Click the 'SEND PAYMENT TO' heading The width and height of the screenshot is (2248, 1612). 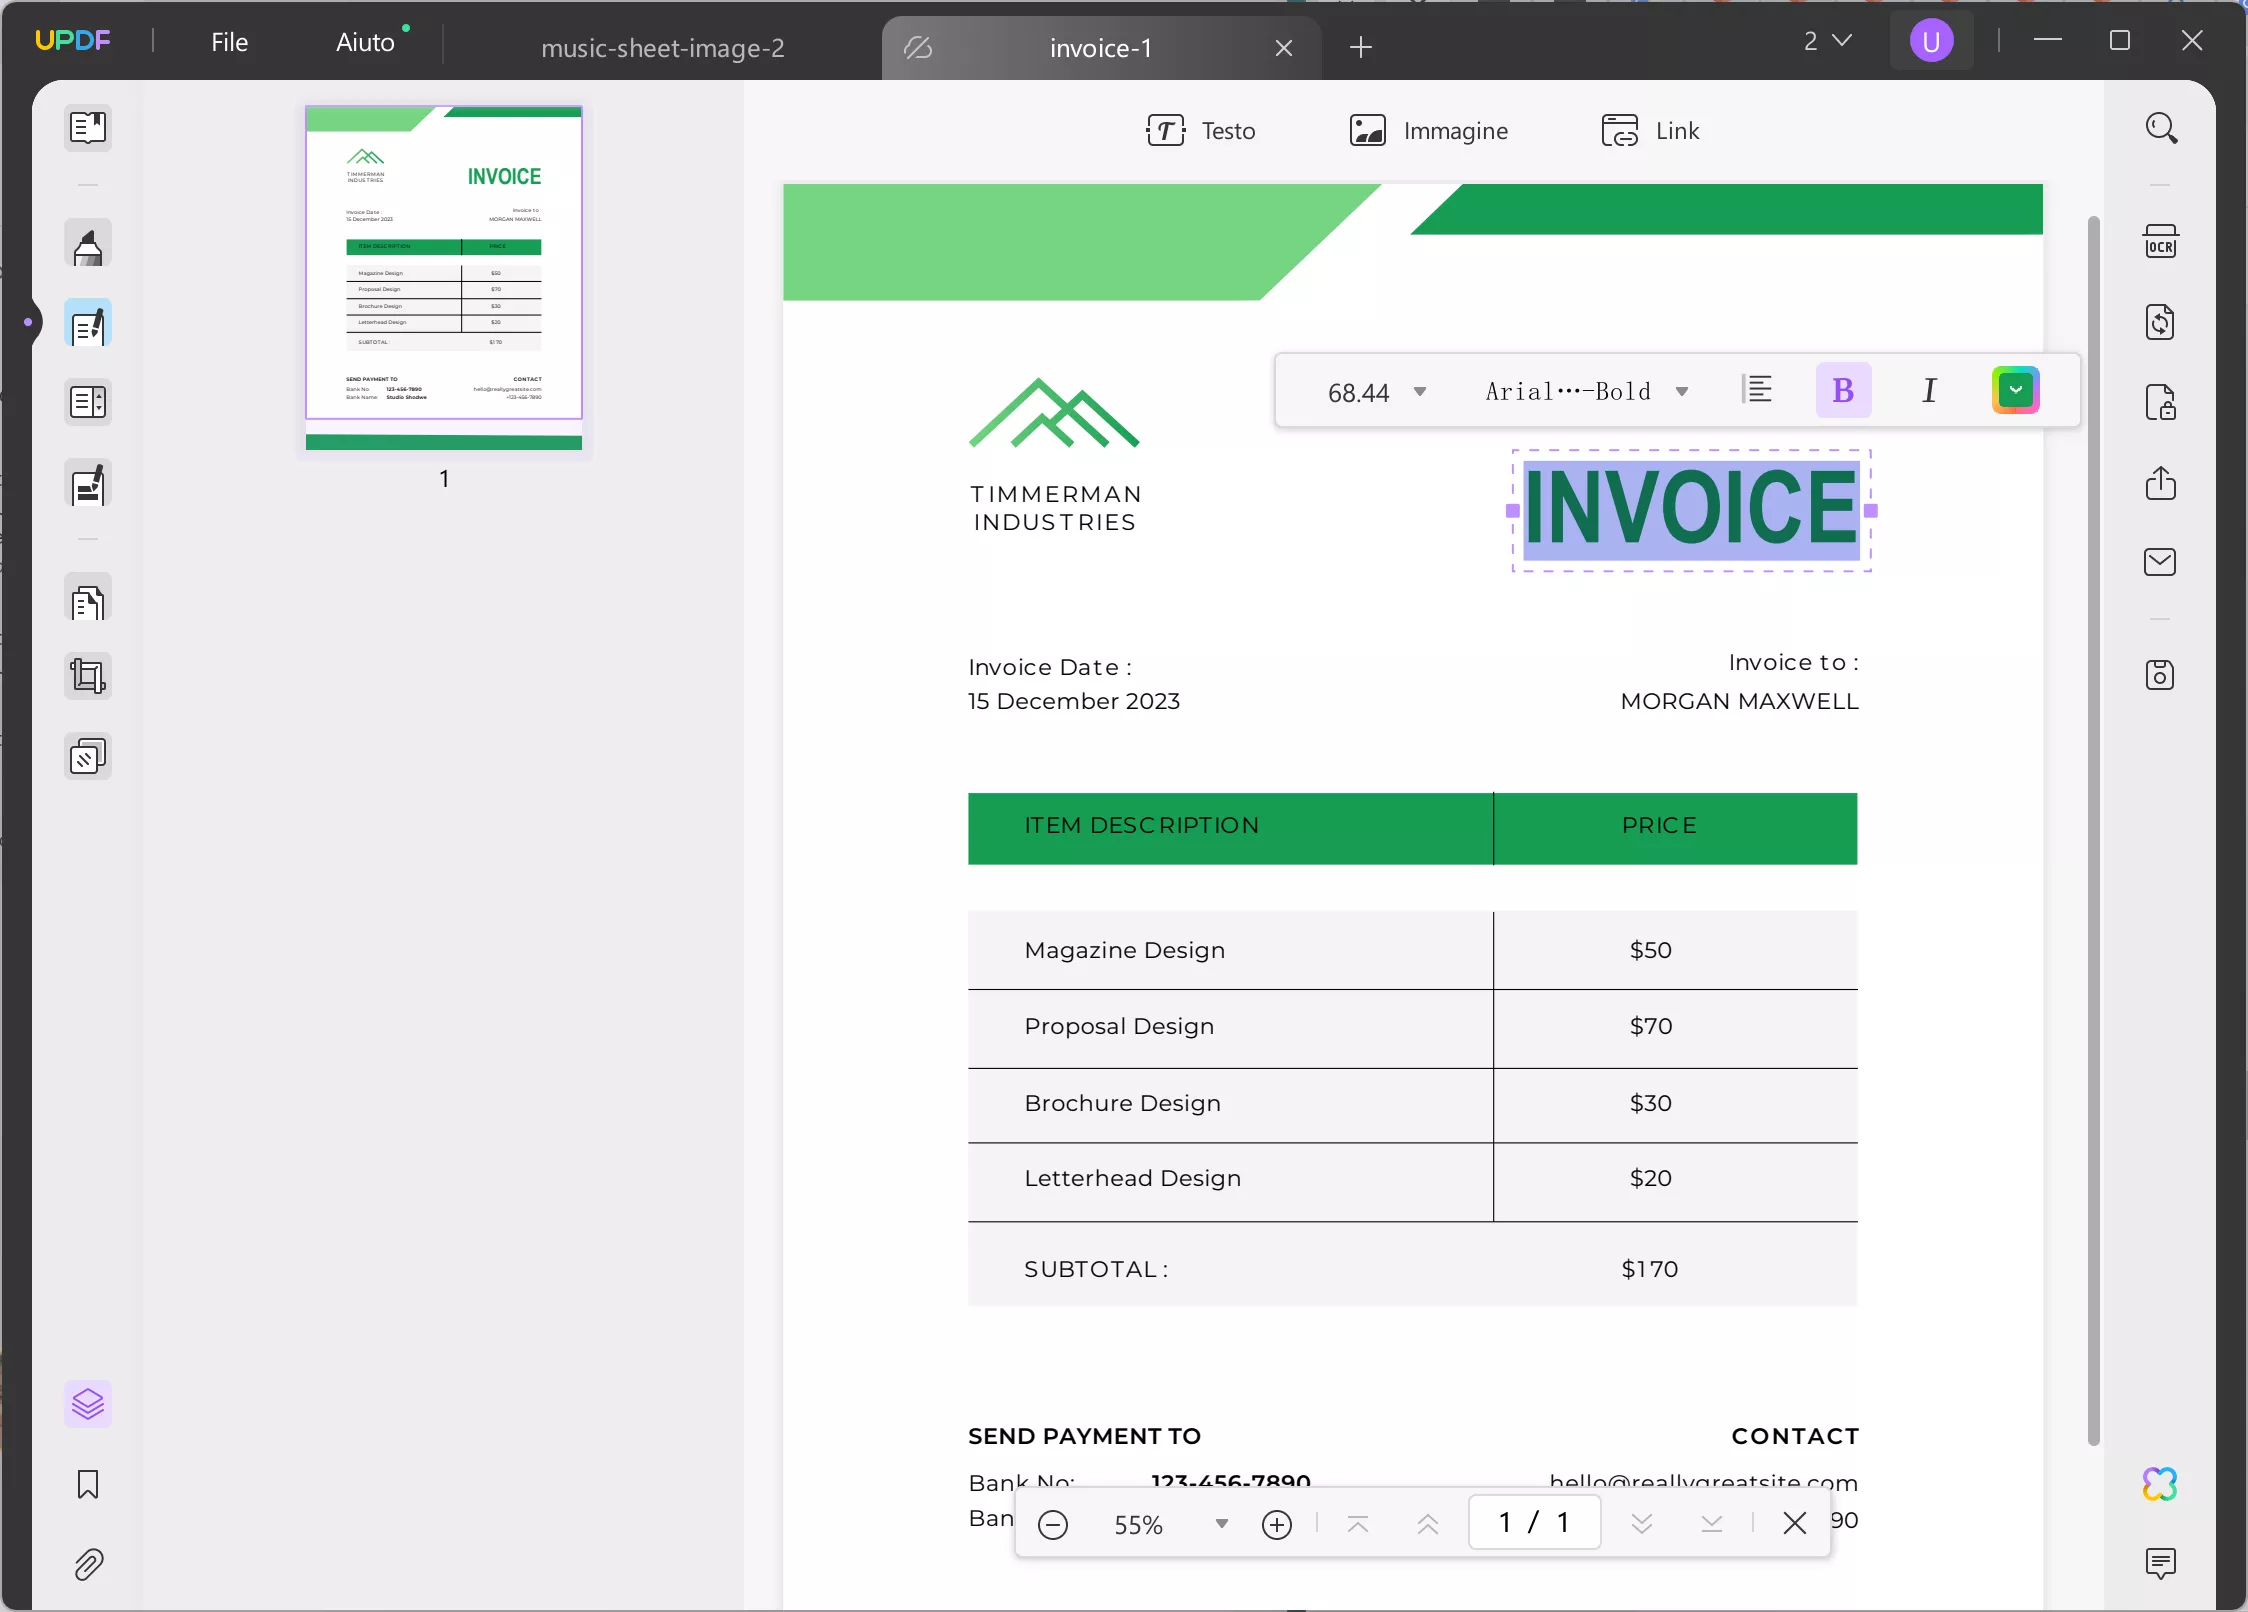click(x=1084, y=1437)
